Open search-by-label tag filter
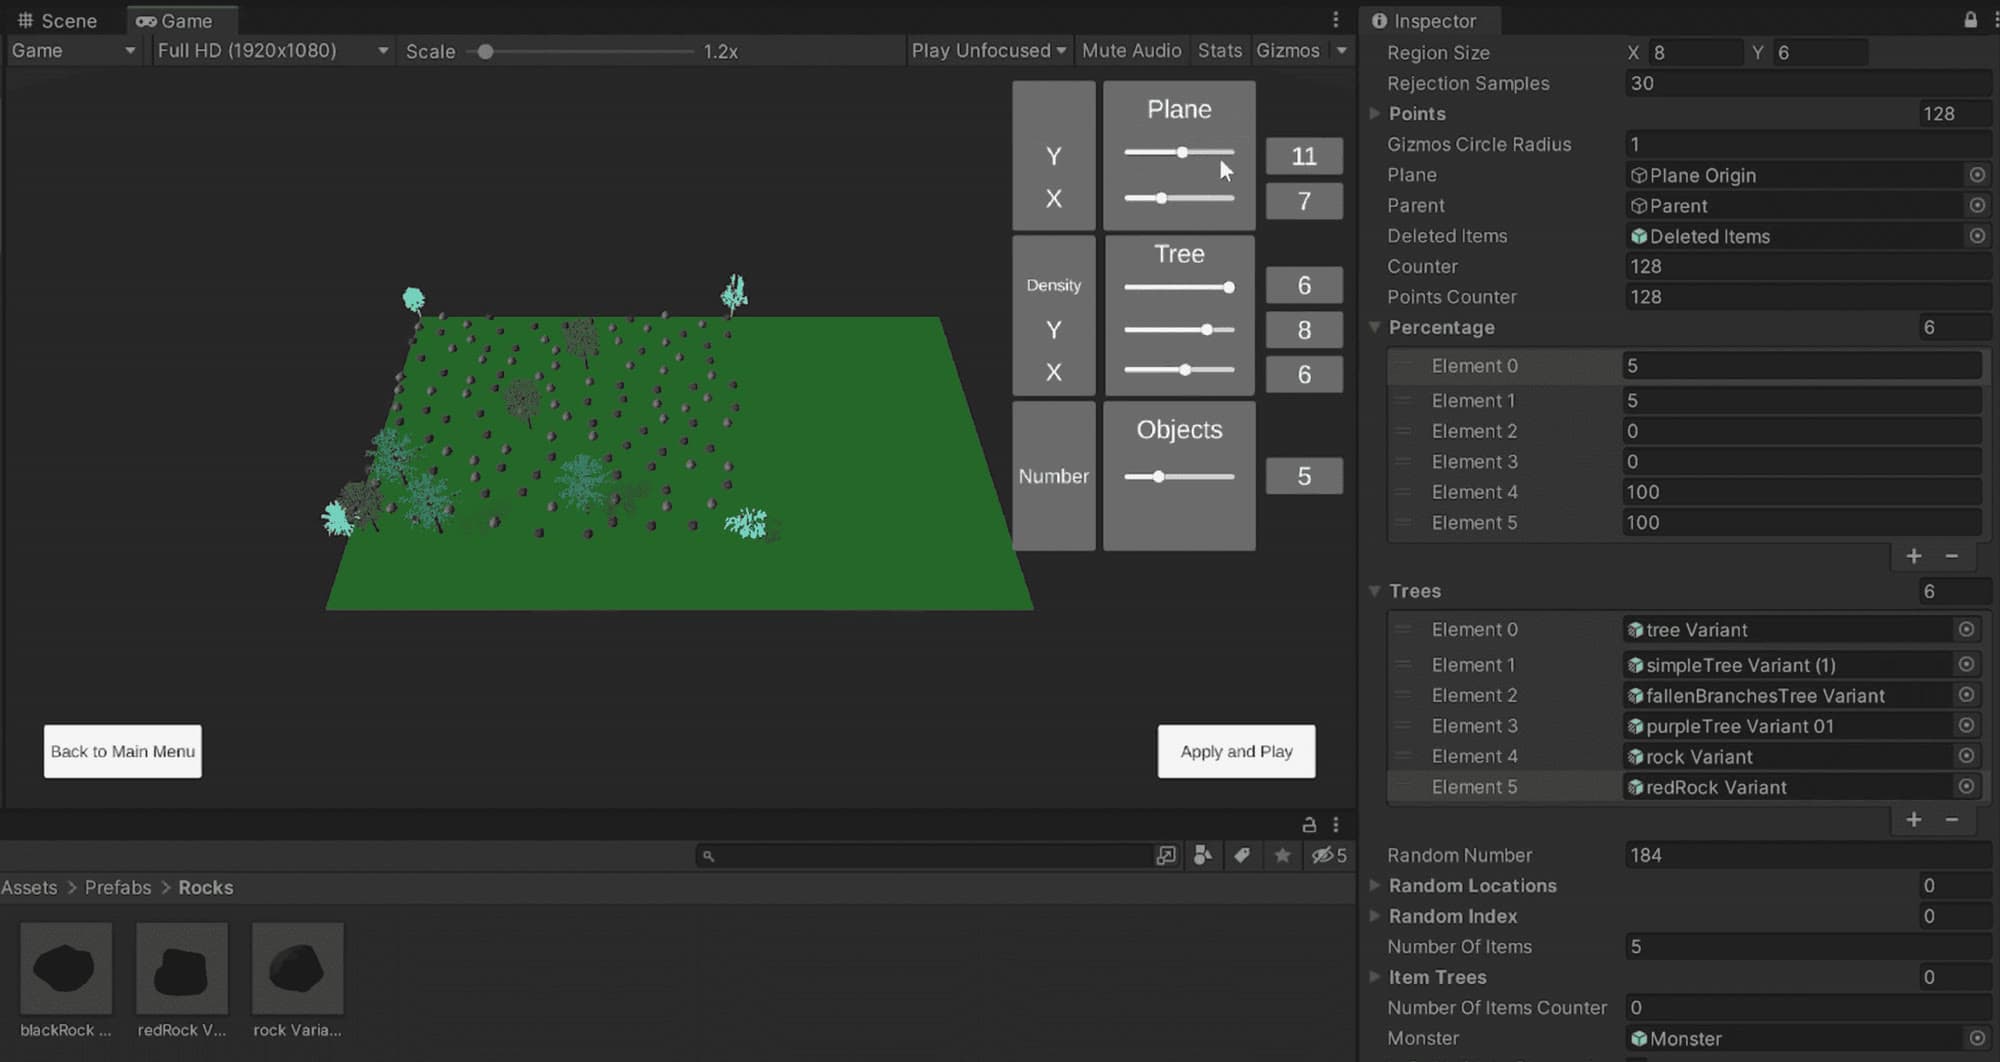 (1242, 855)
